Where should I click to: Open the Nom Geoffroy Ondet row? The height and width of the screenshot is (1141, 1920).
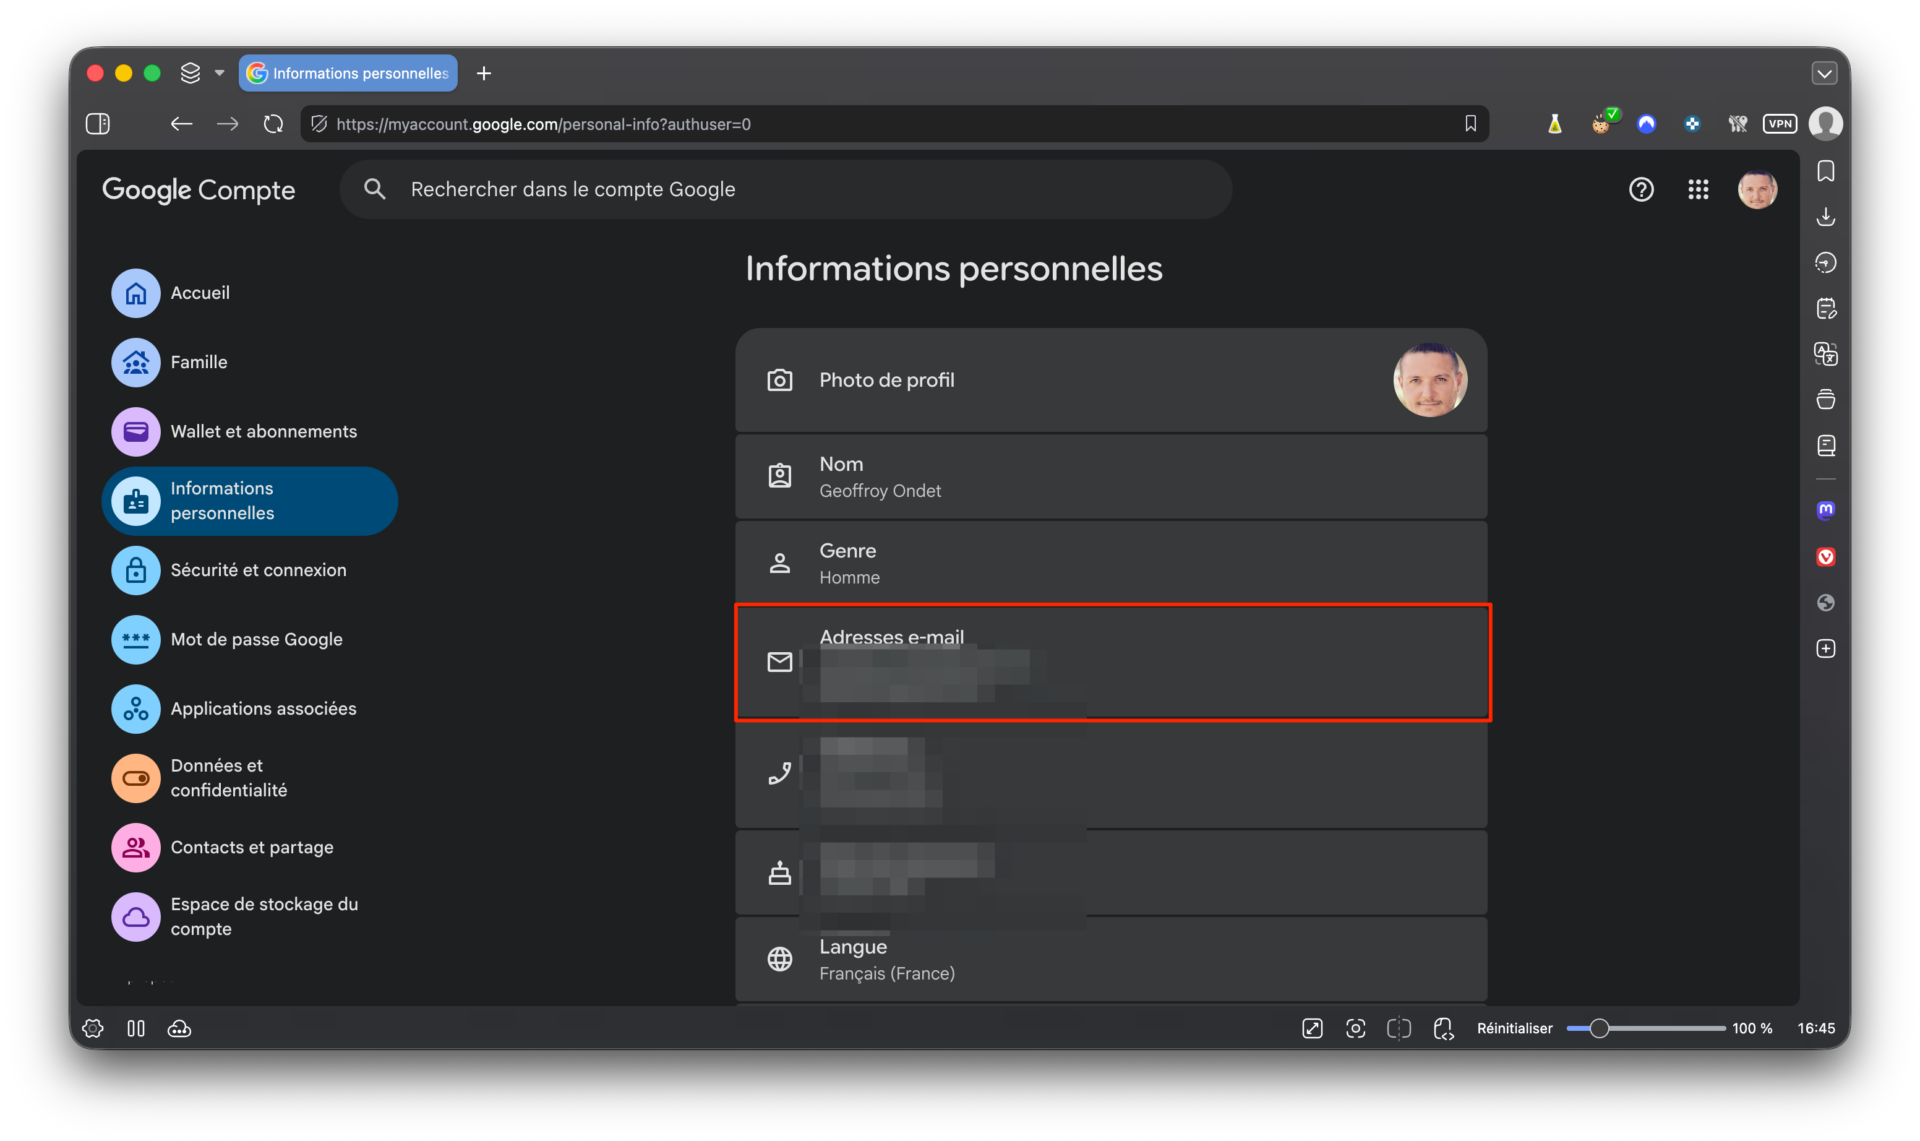click(x=1111, y=477)
